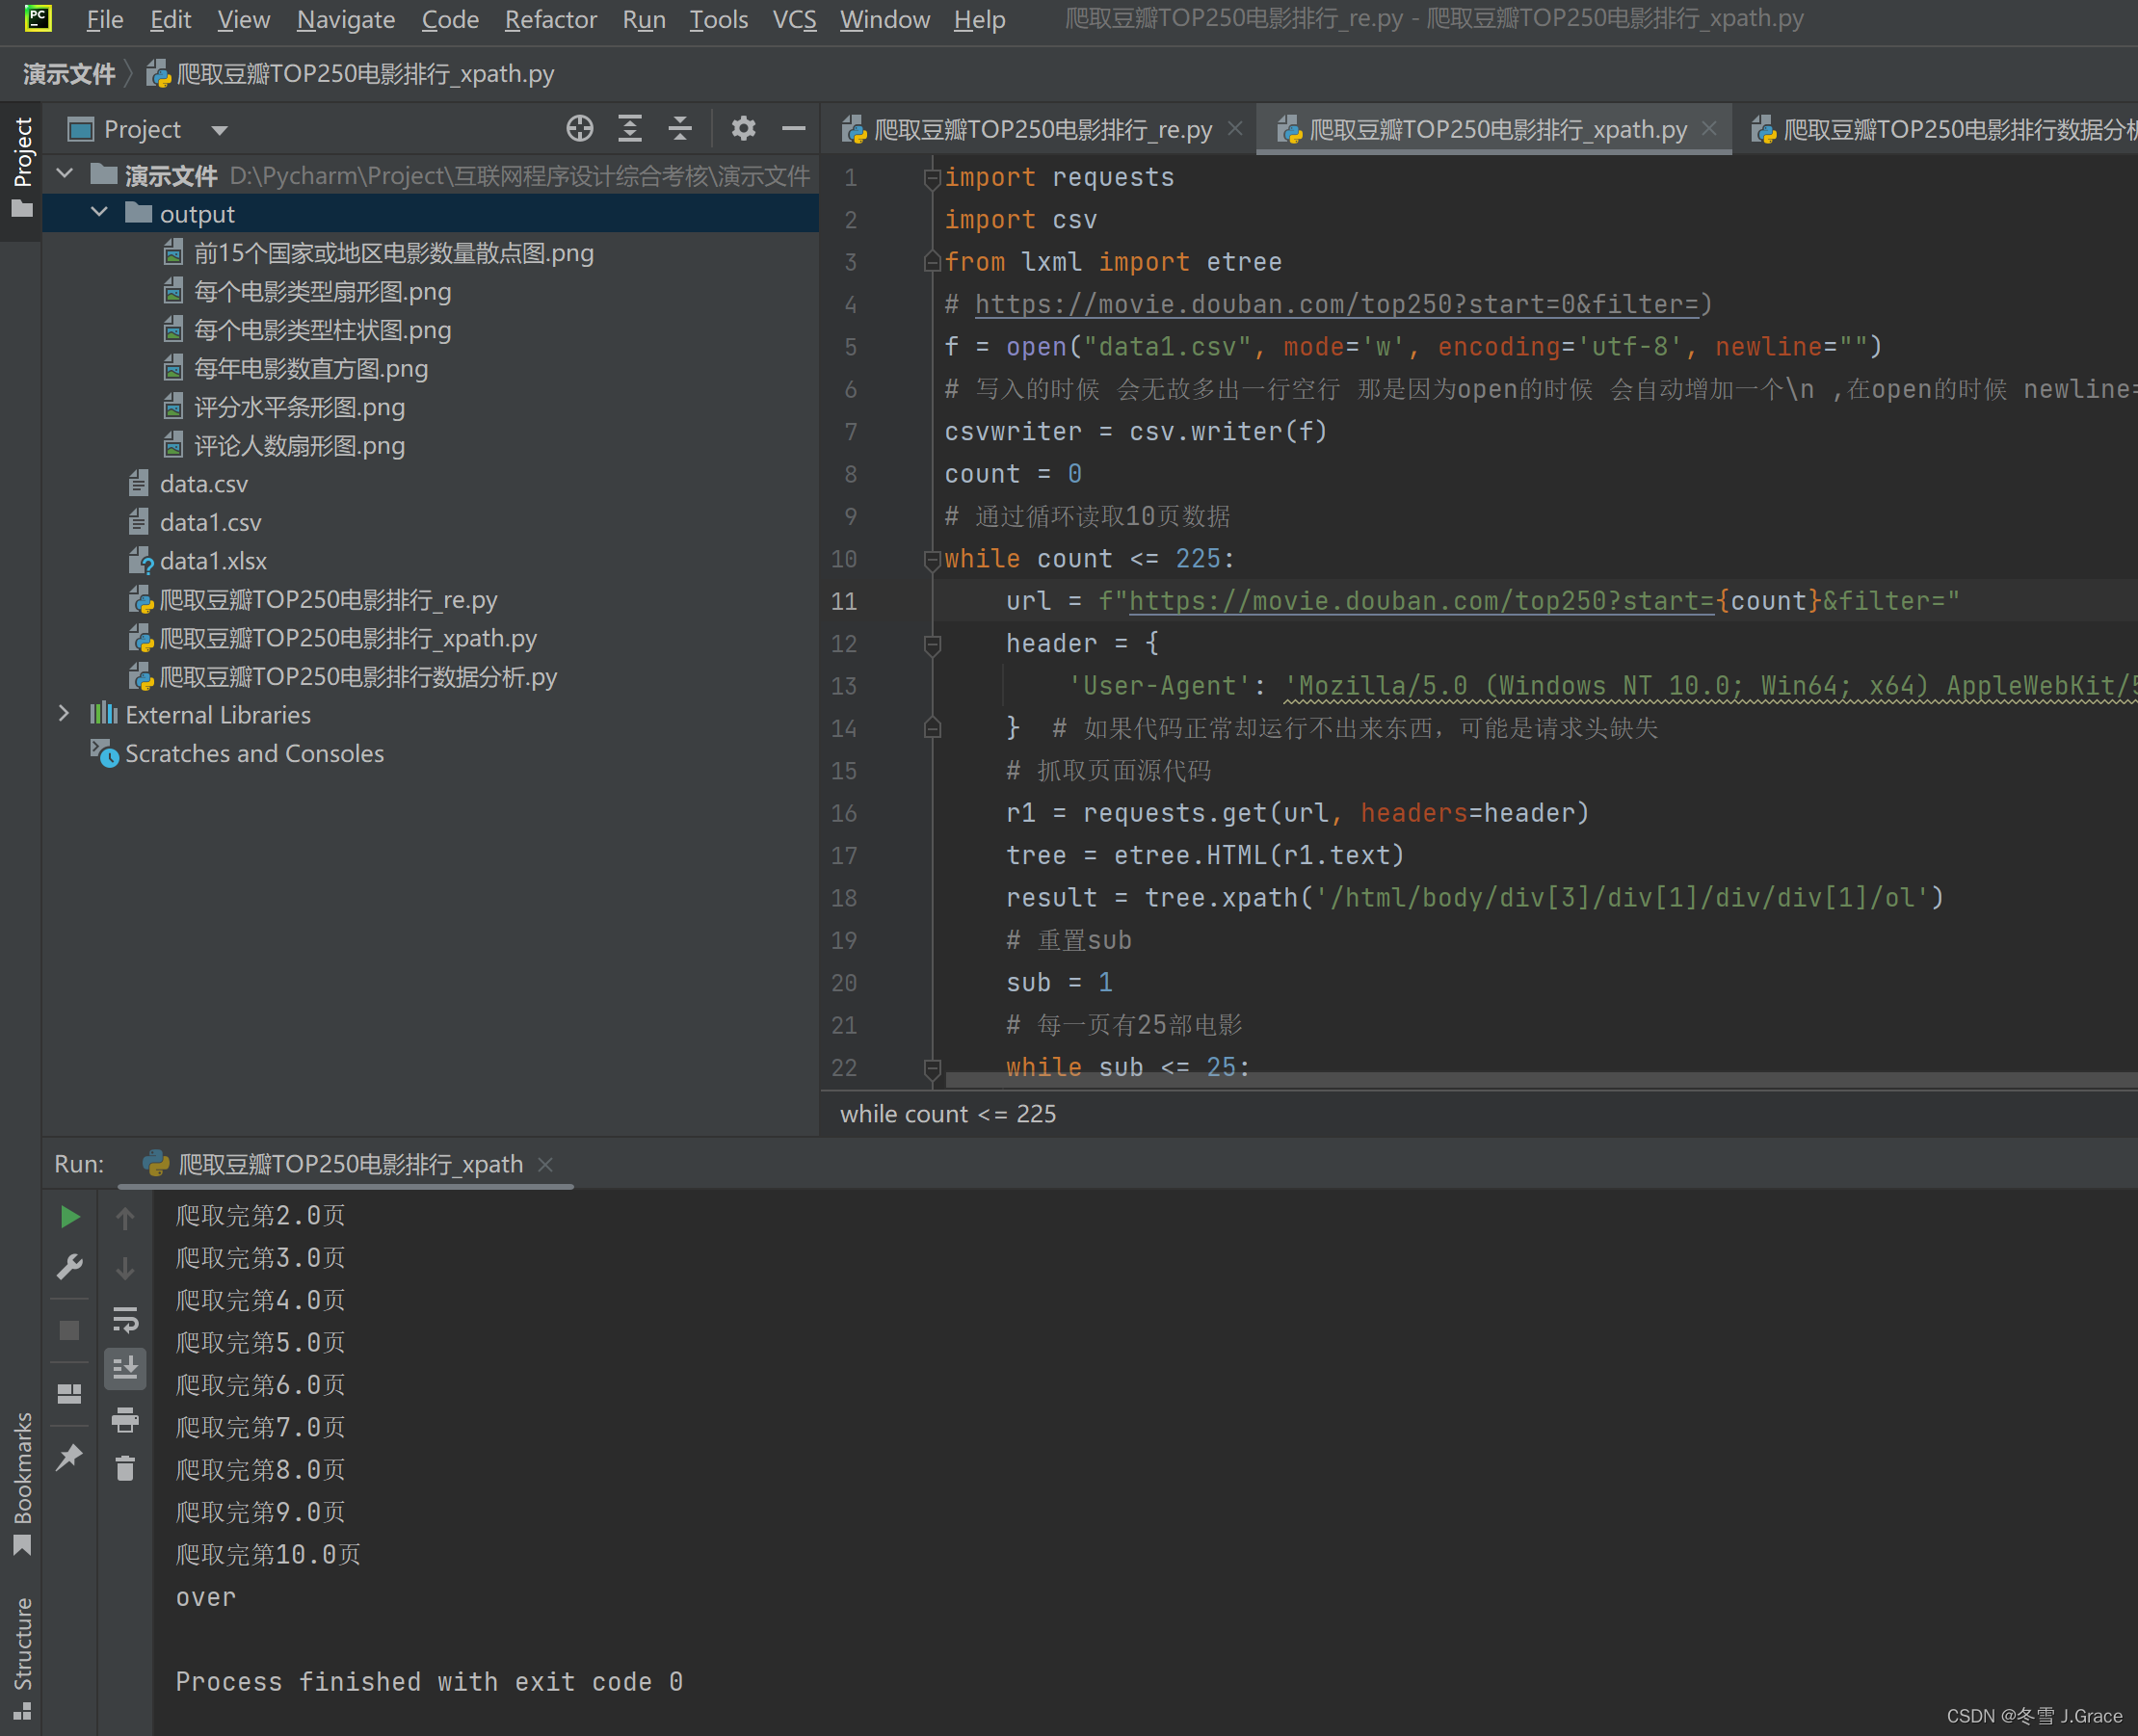Open the Refactor menu
The width and height of the screenshot is (2138, 1736).
click(x=550, y=19)
